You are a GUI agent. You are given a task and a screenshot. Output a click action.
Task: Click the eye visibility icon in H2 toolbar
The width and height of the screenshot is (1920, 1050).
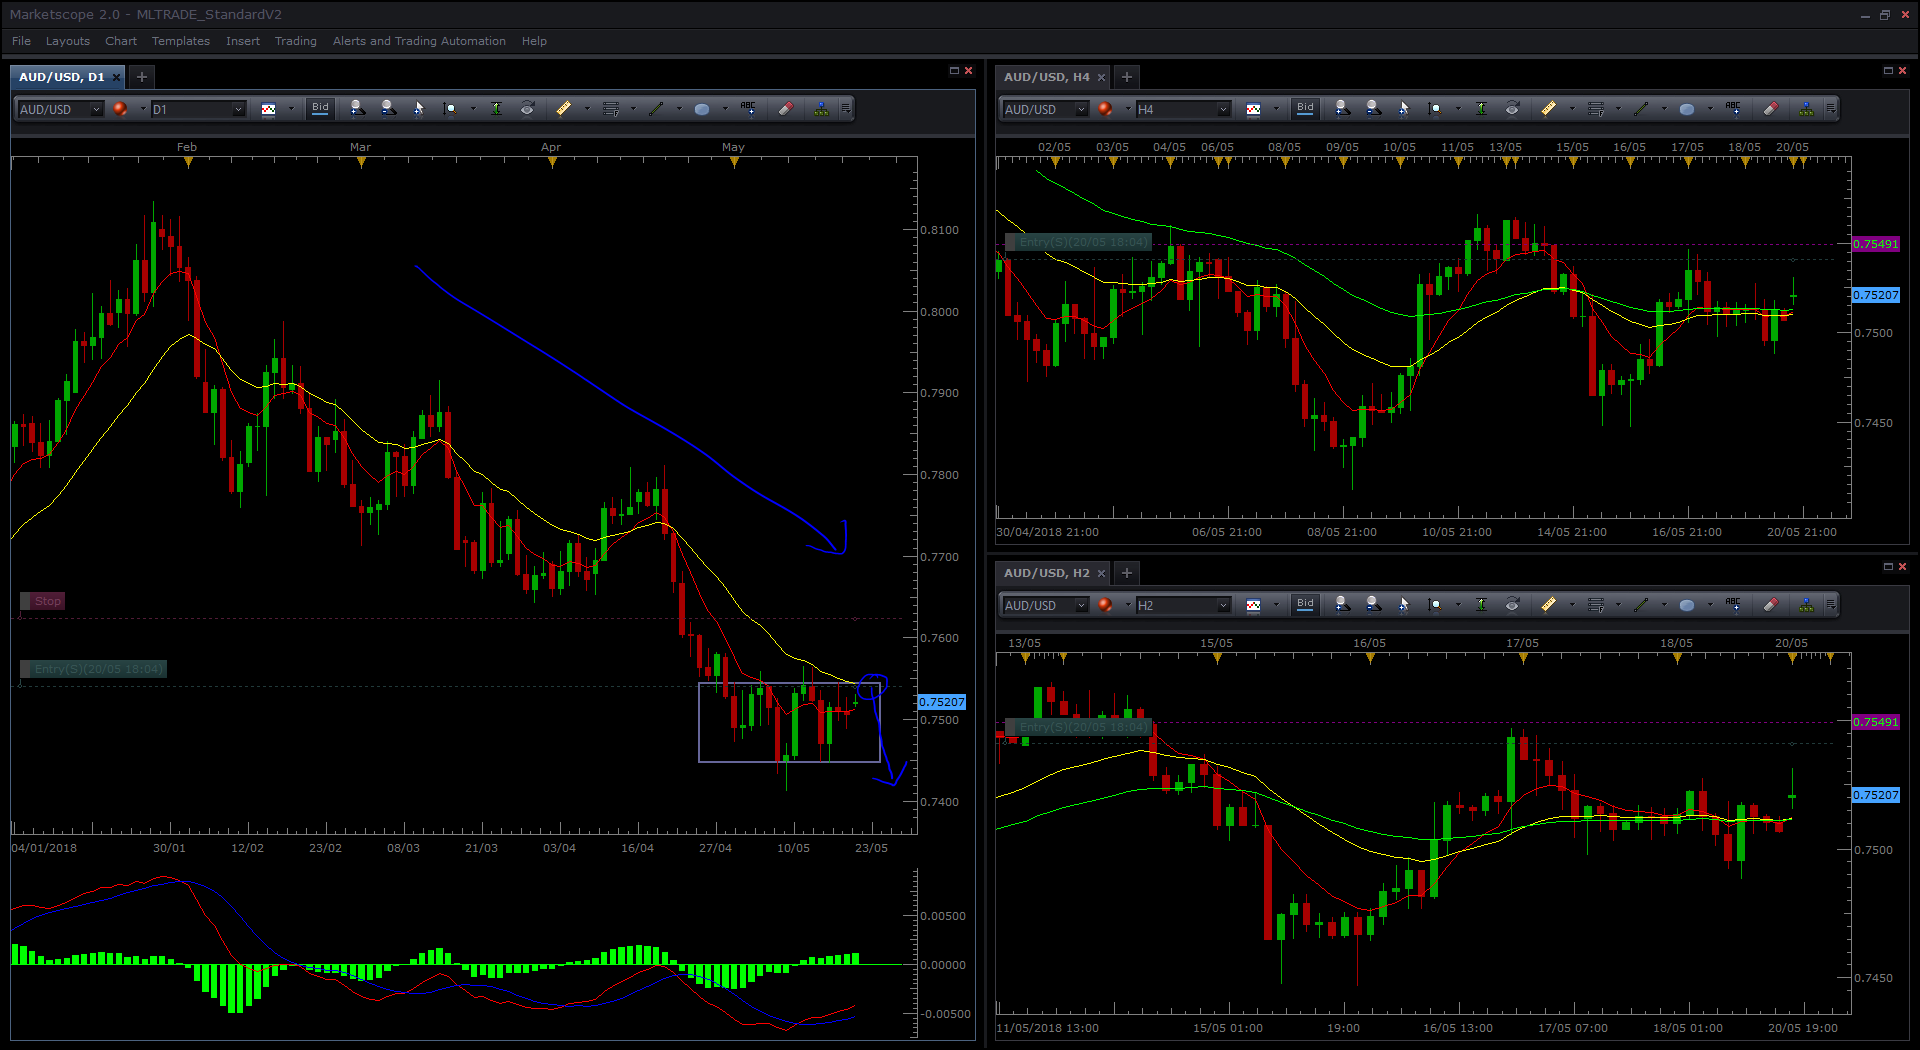[1512, 605]
